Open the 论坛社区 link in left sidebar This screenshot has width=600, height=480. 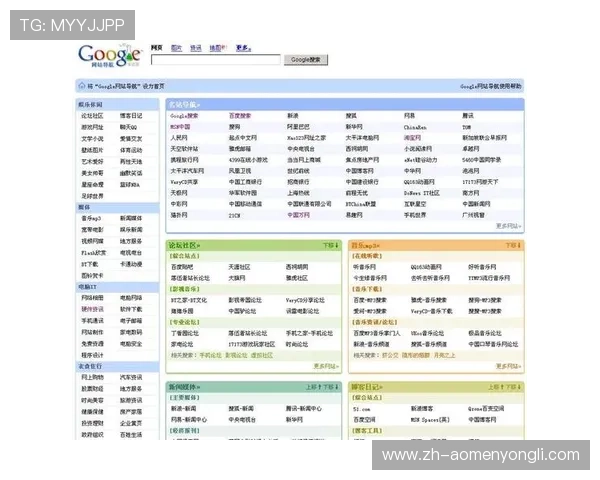(x=92, y=116)
